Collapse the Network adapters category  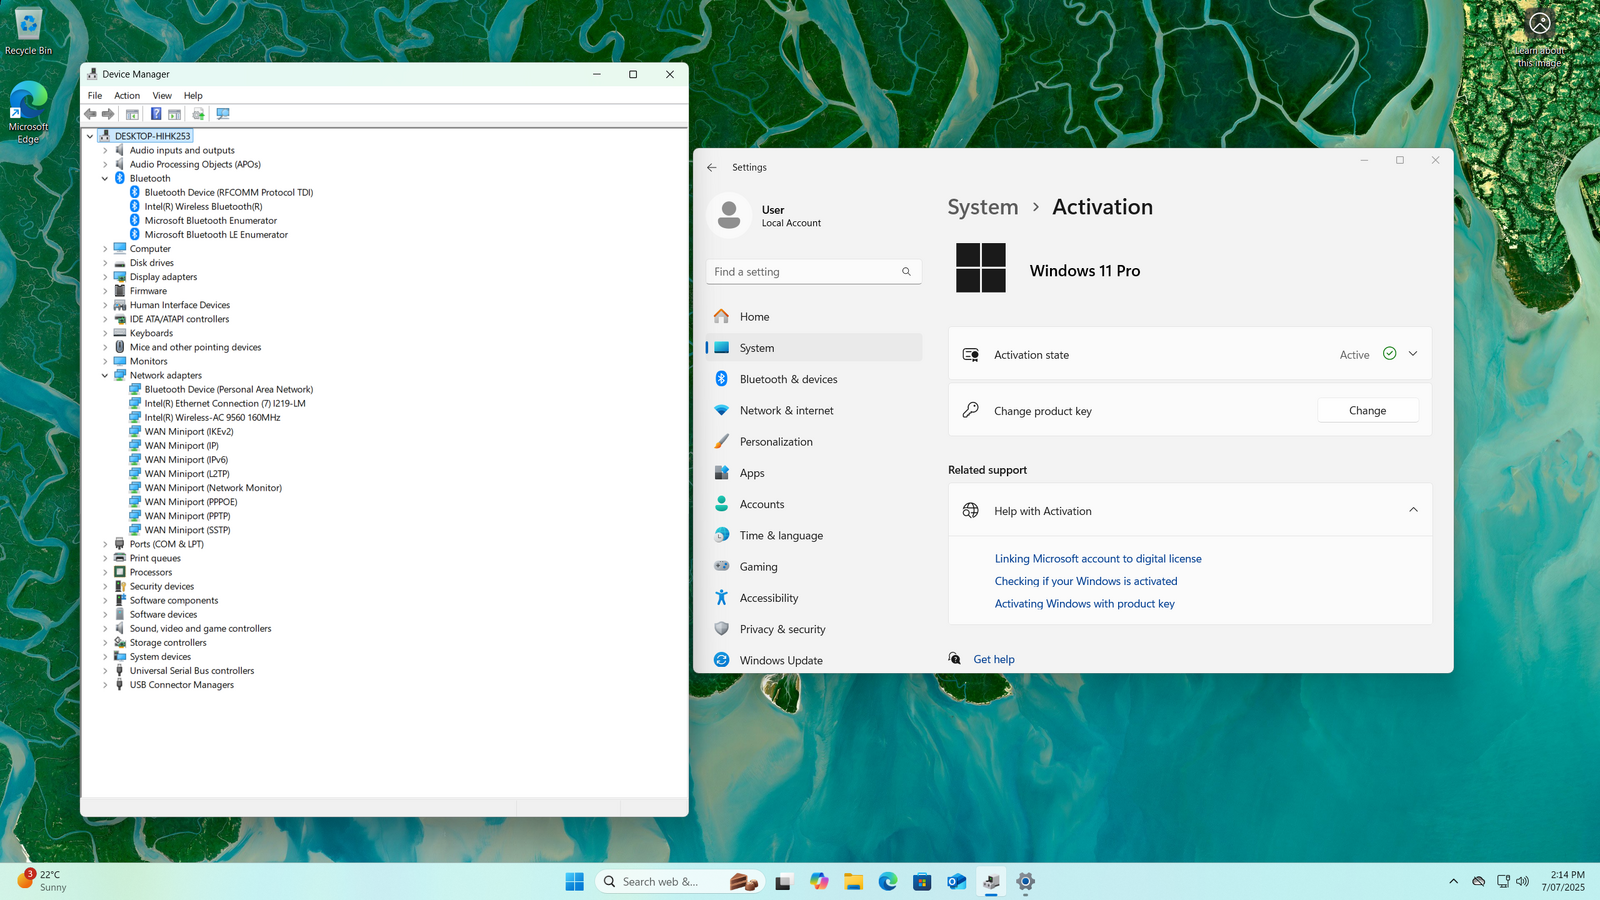[x=105, y=376]
